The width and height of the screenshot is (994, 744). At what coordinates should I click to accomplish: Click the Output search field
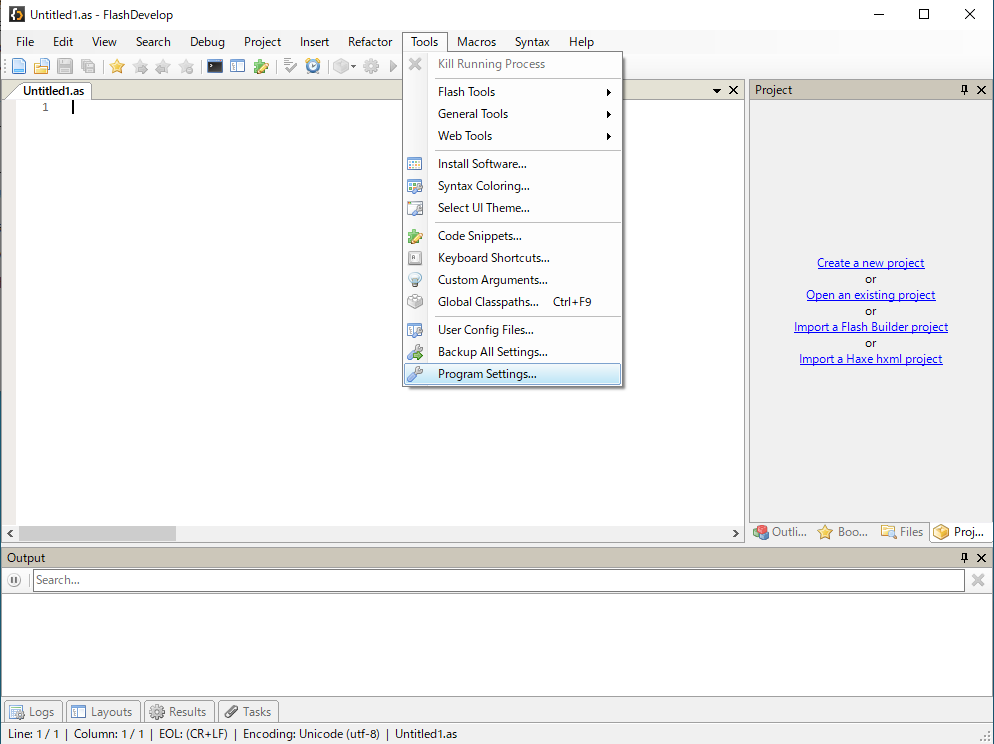[x=499, y=580]
